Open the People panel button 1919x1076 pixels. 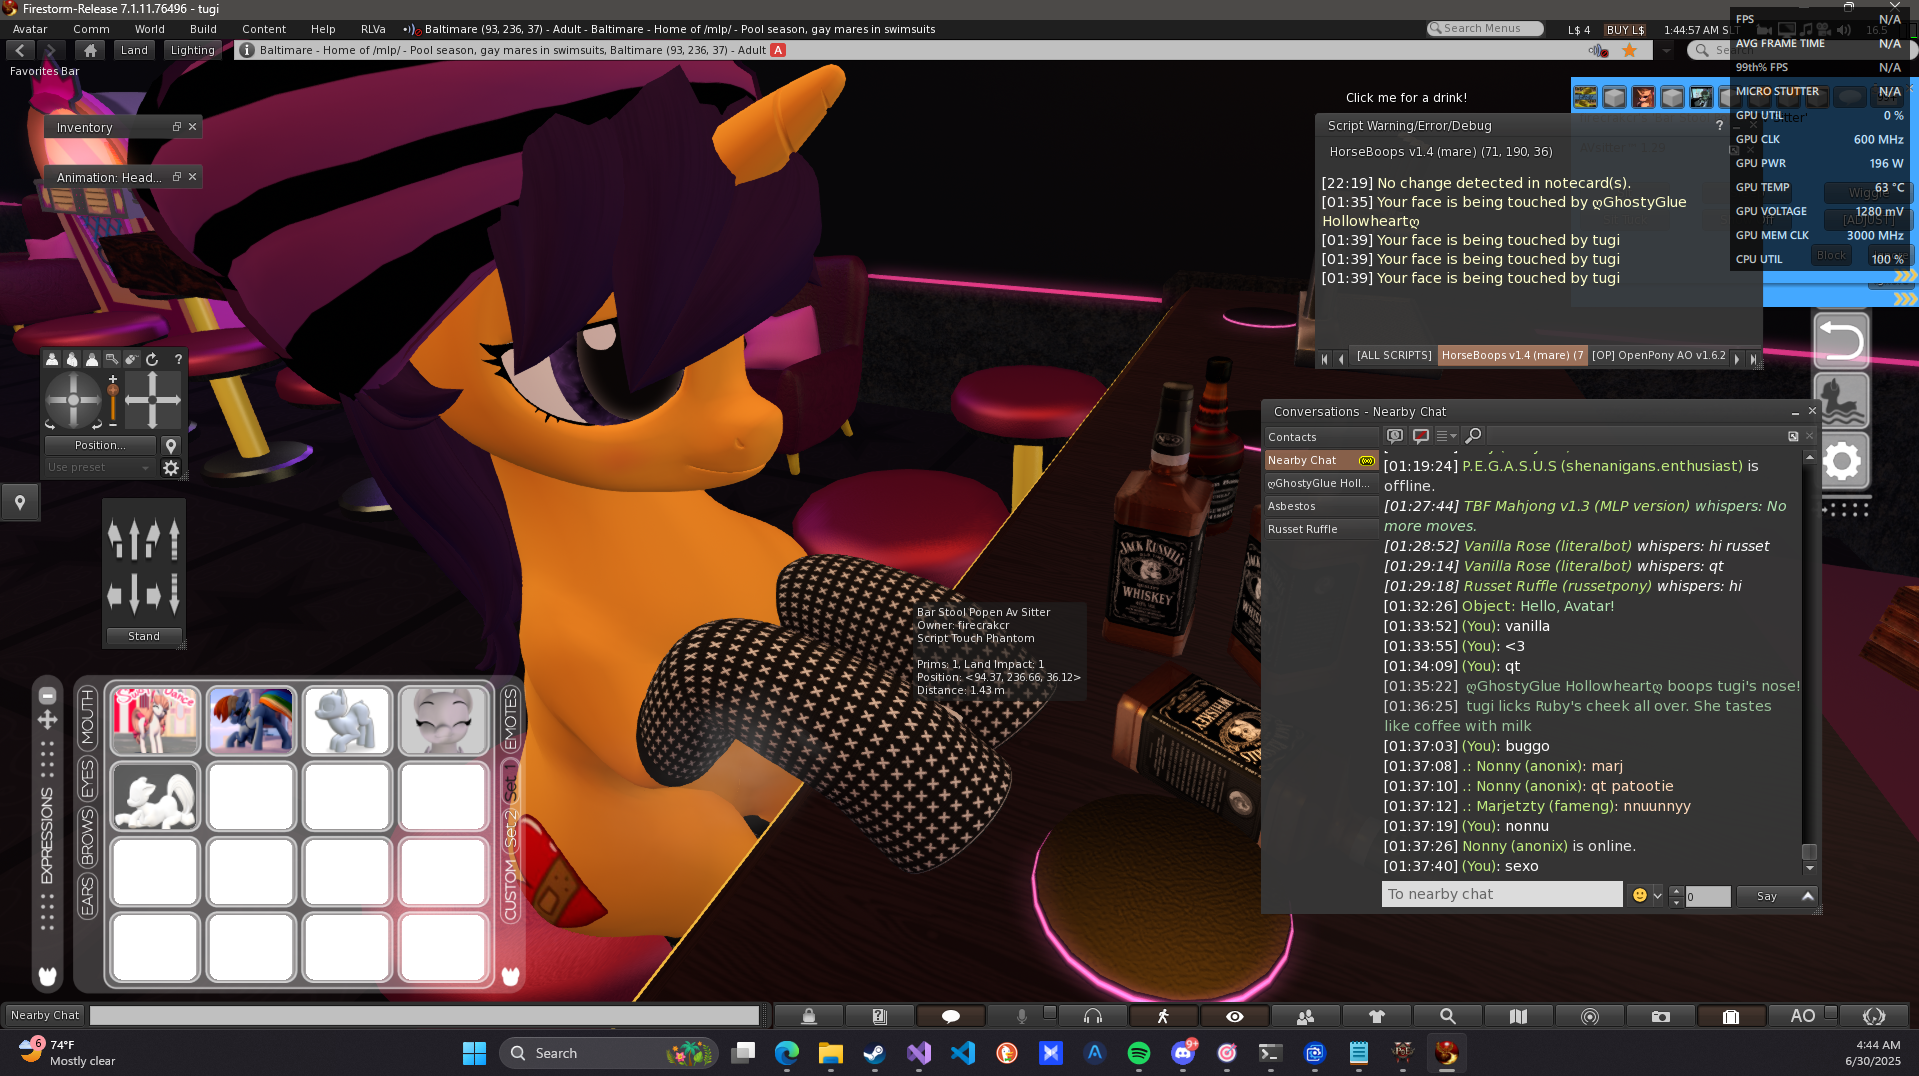point(1305,1016)
